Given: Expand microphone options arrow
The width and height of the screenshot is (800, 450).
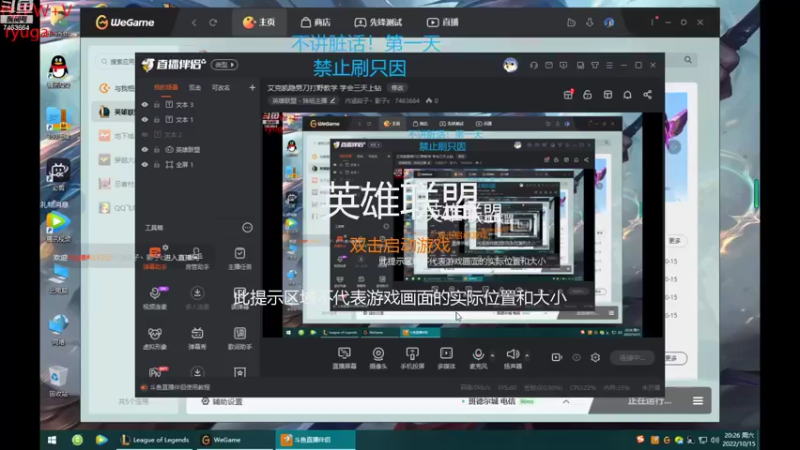Looking at the screenshot, I should point(492,355).
